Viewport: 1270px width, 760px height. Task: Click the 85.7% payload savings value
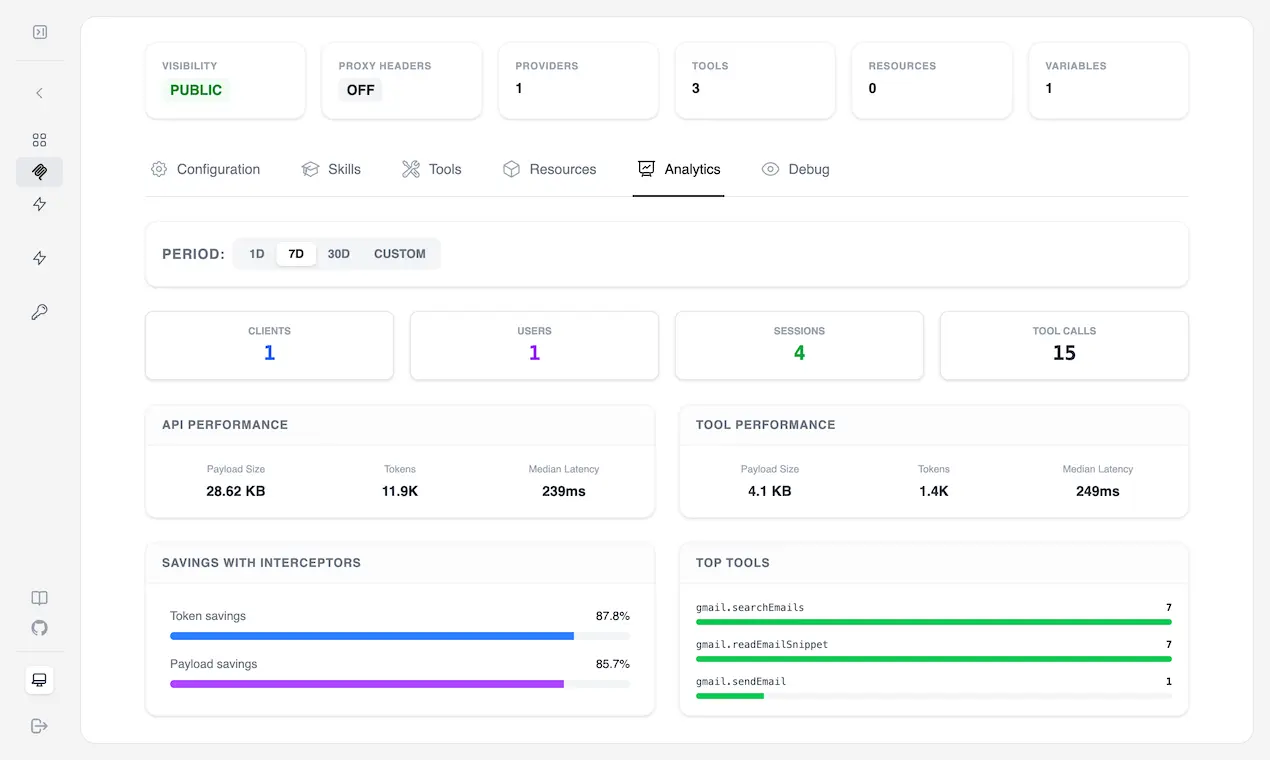tap(613, 664)
